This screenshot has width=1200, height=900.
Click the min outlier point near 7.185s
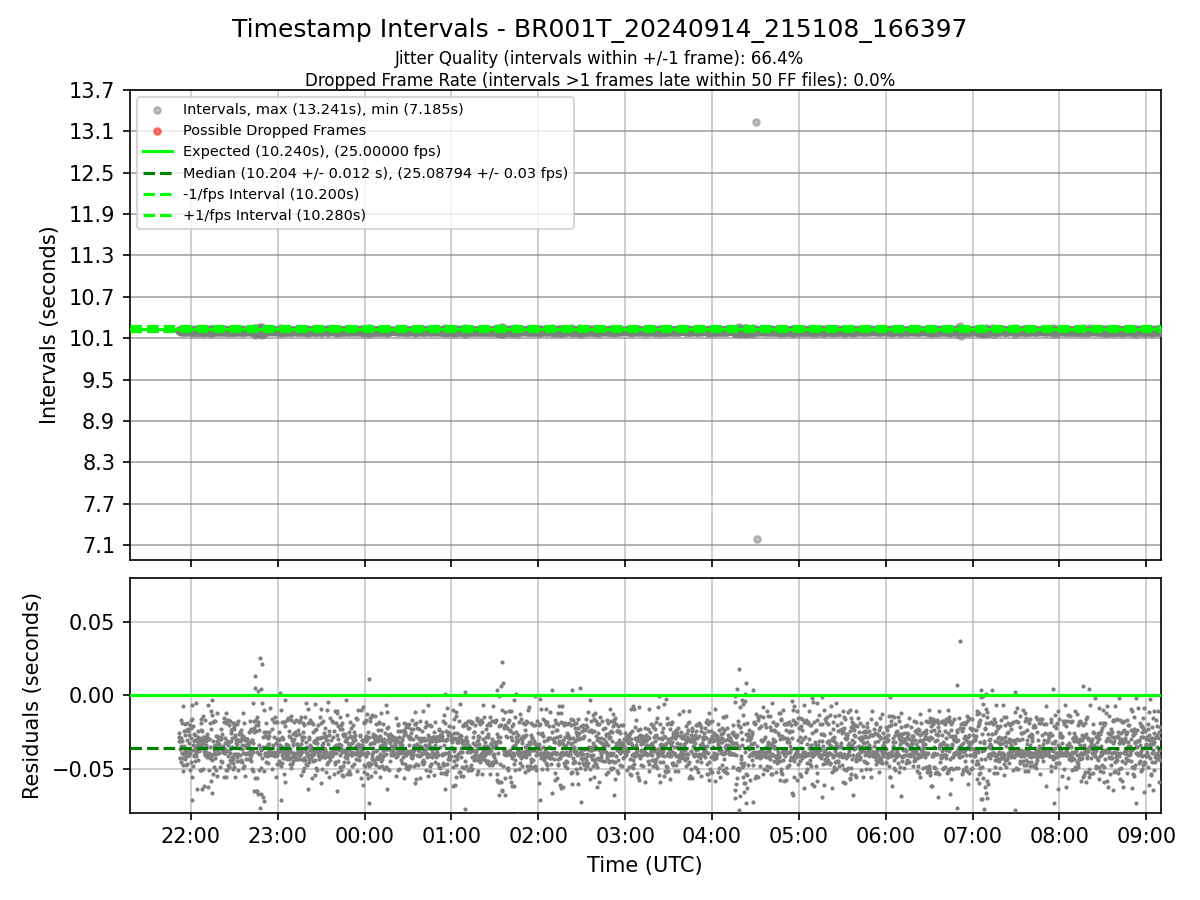[x=757, y=539]
